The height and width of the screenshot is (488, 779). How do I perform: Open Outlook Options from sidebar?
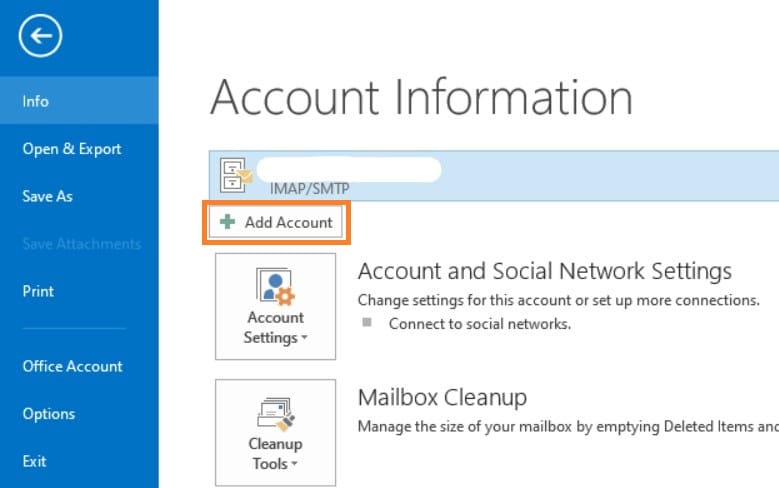(x=48, y=414)
